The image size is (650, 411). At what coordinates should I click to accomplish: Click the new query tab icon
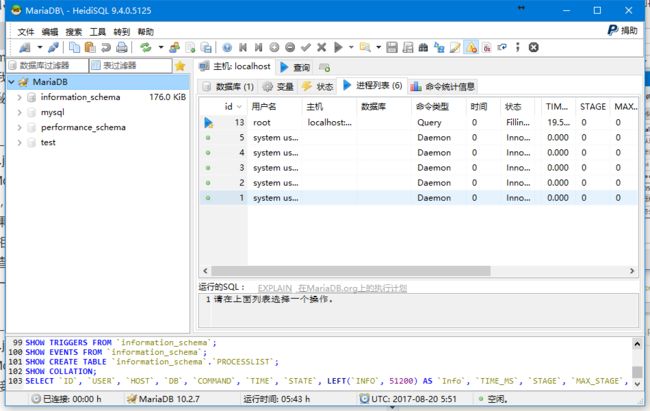pyautogui.click(x=325, y=67)
